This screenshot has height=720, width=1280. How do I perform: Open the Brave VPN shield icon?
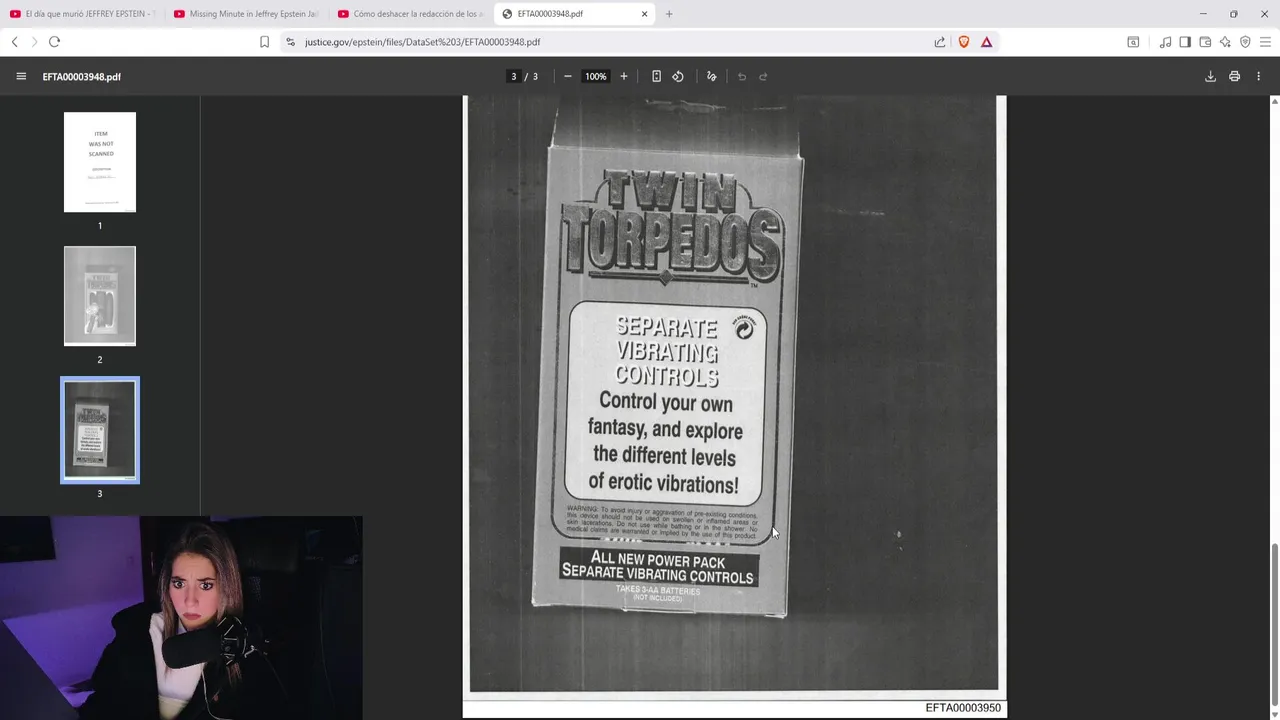1245,42
